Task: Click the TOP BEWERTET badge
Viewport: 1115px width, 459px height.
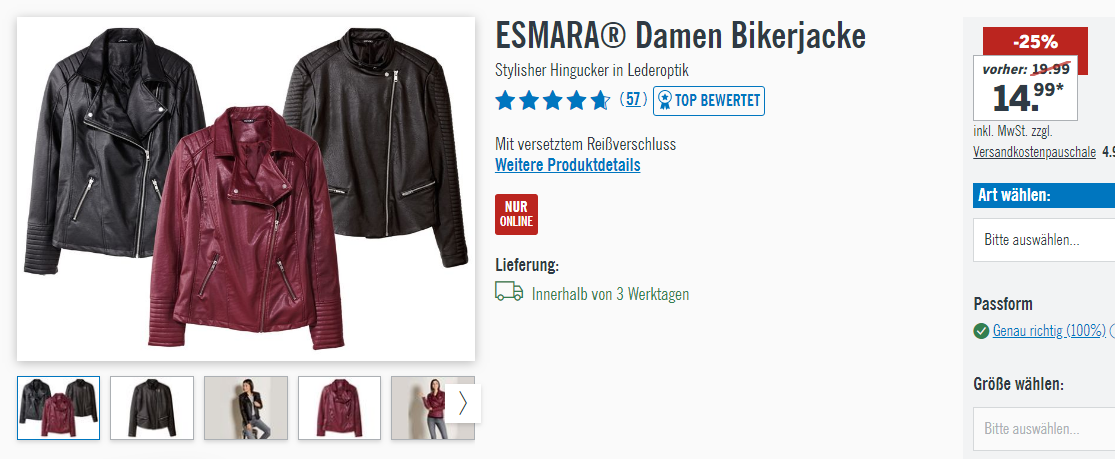Action: pyautogui.click(x=709, y=100)
